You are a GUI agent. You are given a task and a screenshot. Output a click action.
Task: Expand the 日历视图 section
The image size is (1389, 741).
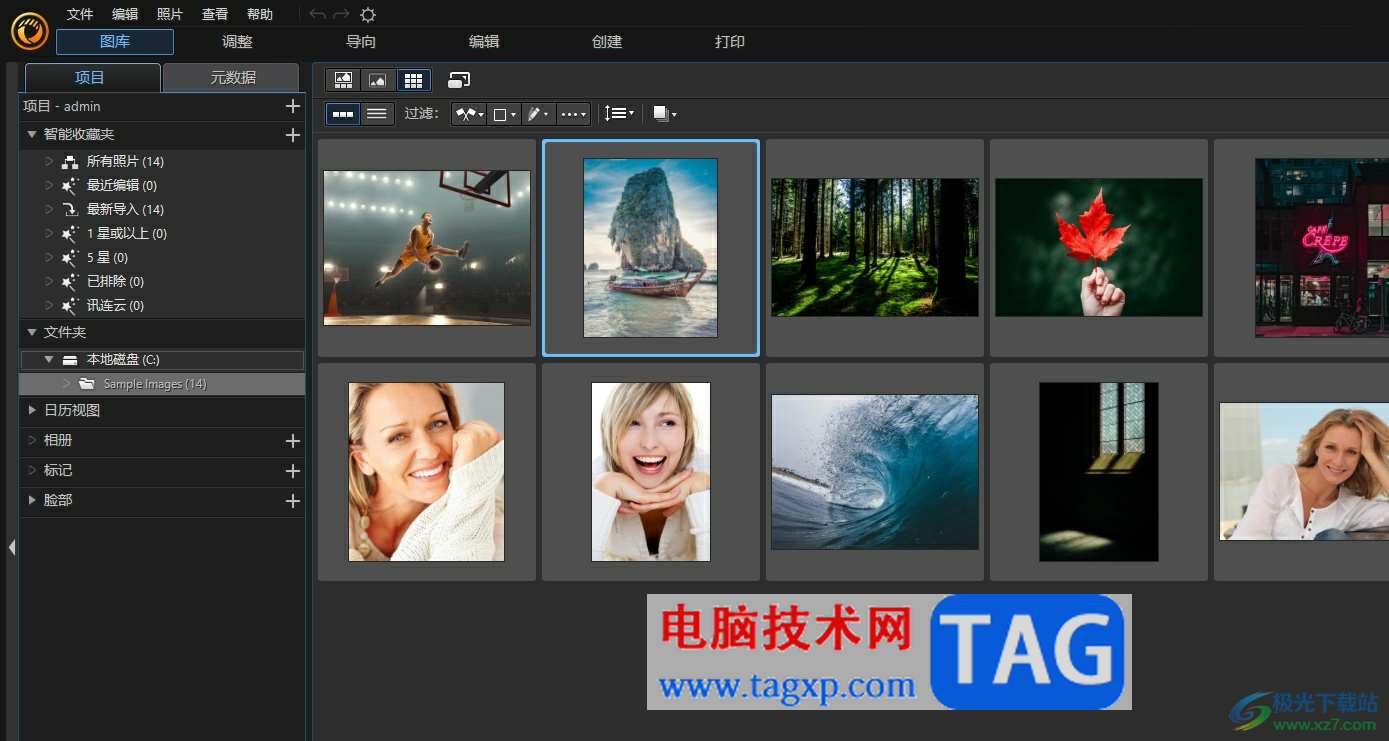(32, 410)
